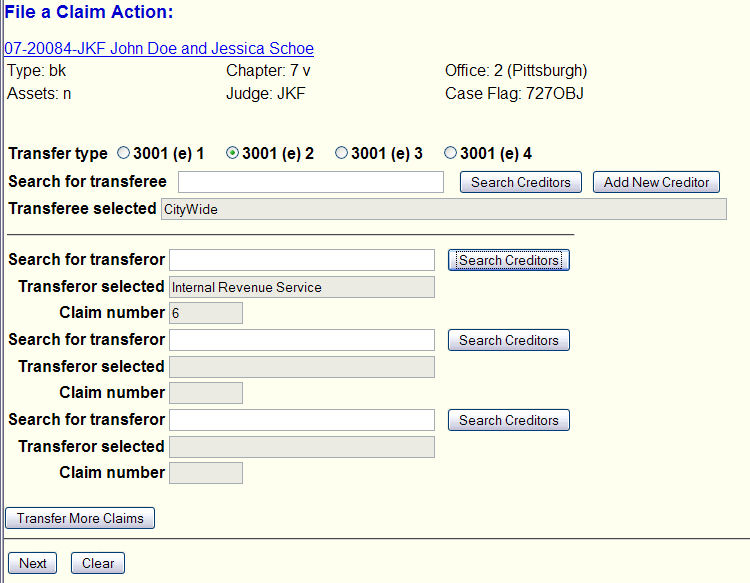Screen dimensions: 750x583
Task: Click the Search for transferee text field
Action: [311, 182]
